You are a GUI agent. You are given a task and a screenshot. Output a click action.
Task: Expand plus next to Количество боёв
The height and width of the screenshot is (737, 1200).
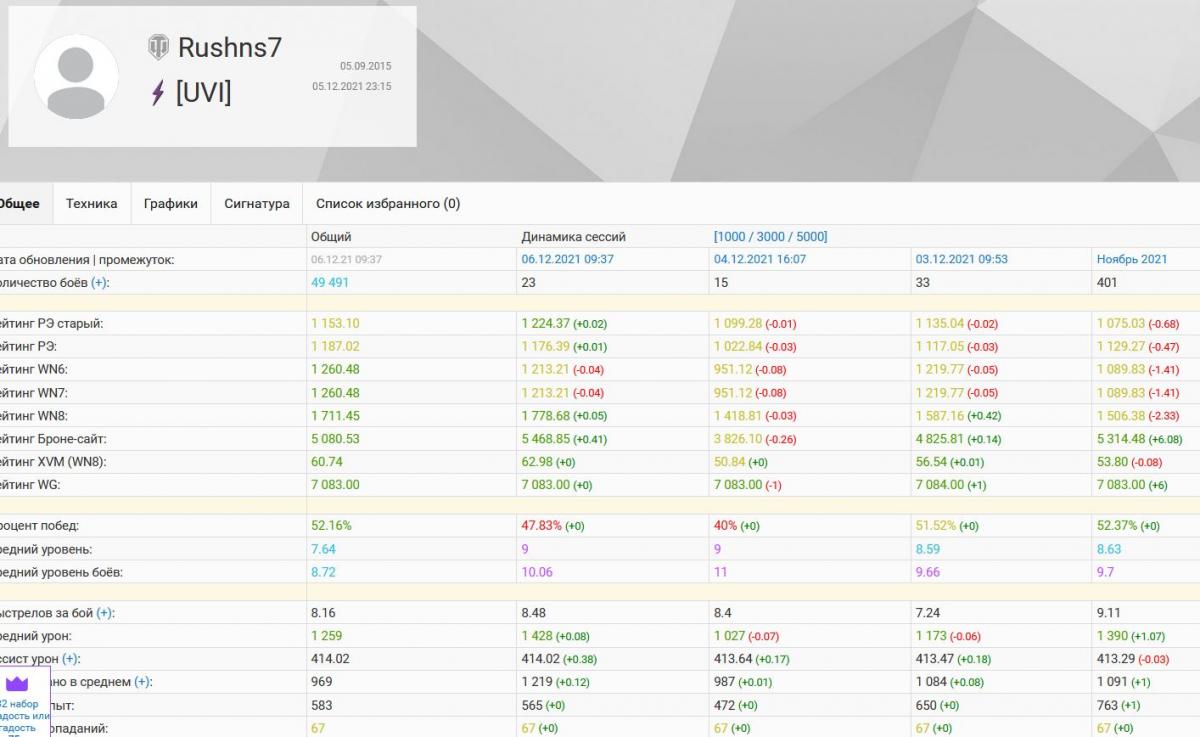point(98,283)
